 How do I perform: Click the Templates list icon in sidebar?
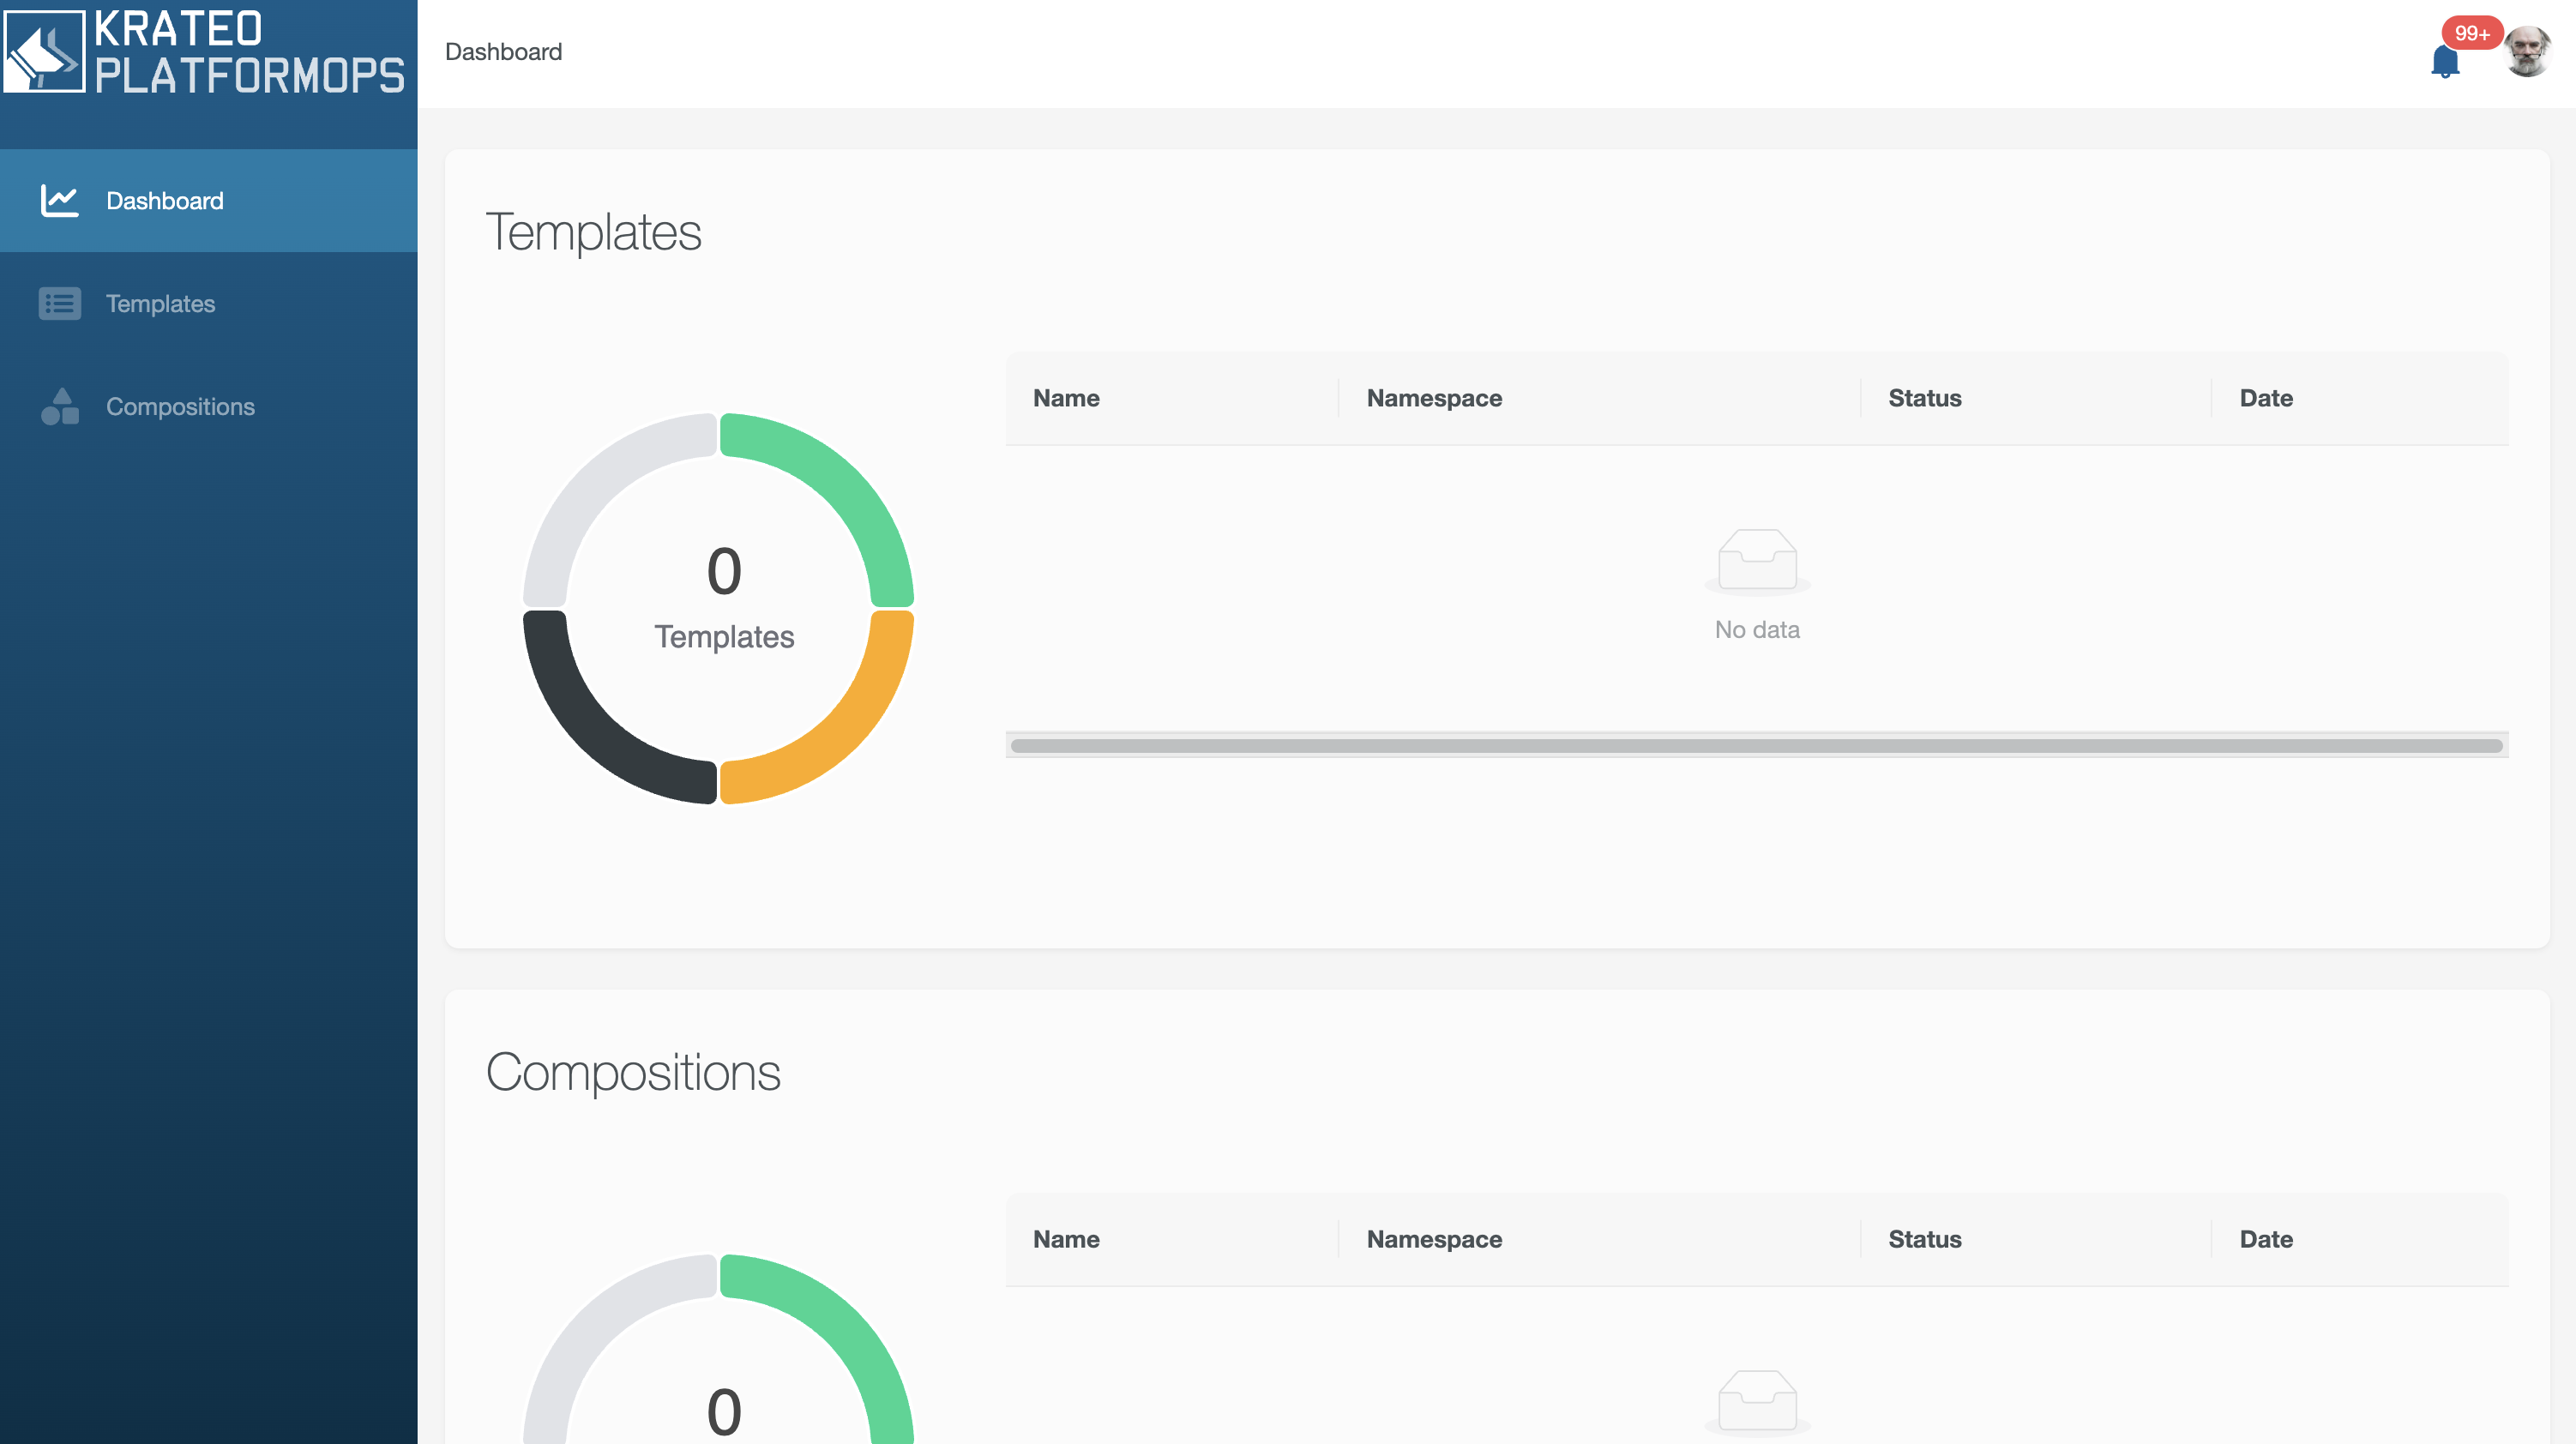coord(59,303)
